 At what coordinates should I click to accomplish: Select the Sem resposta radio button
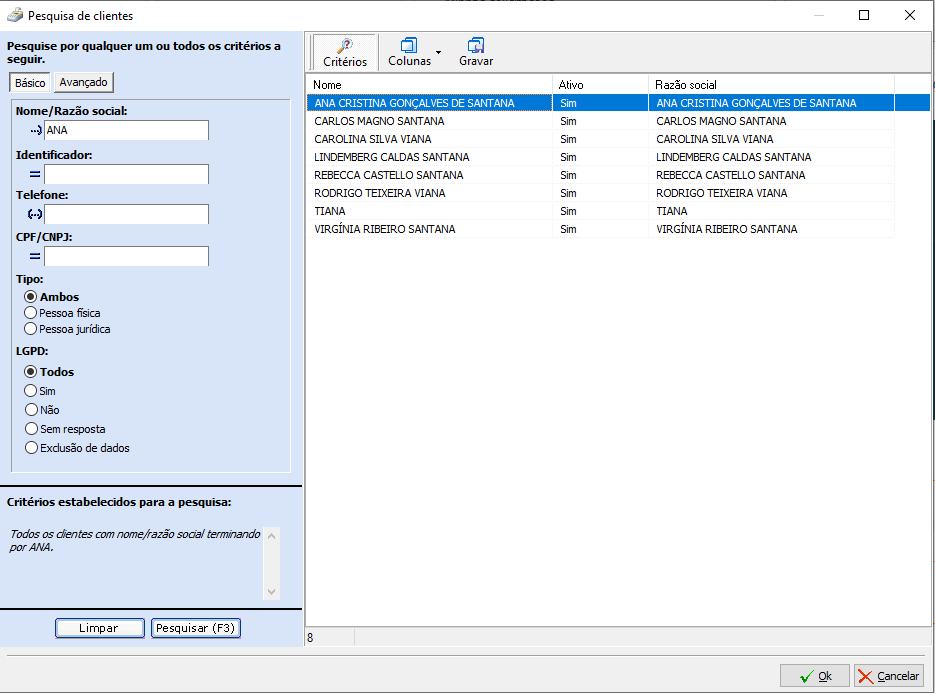pos(31,429)
